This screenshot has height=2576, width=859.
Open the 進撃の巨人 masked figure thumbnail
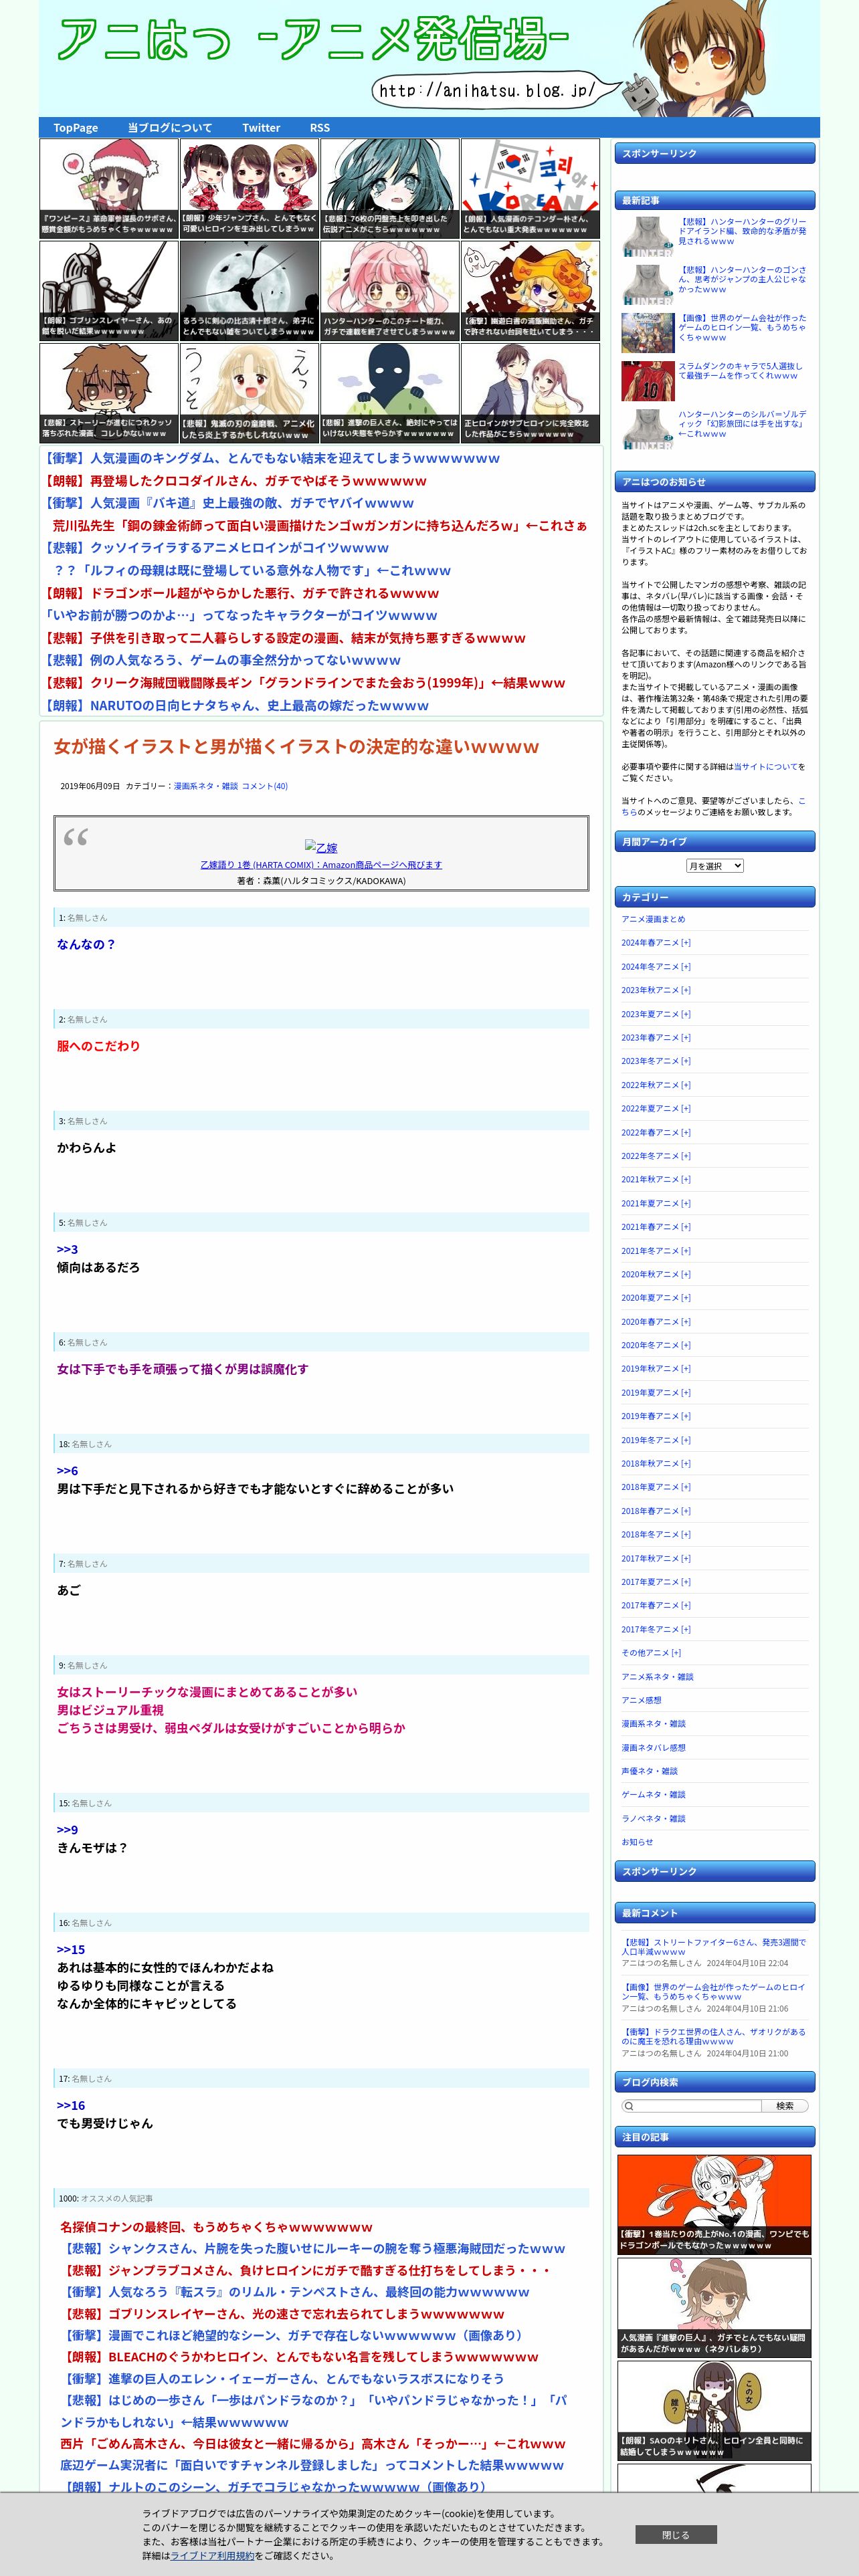[390, 393]
